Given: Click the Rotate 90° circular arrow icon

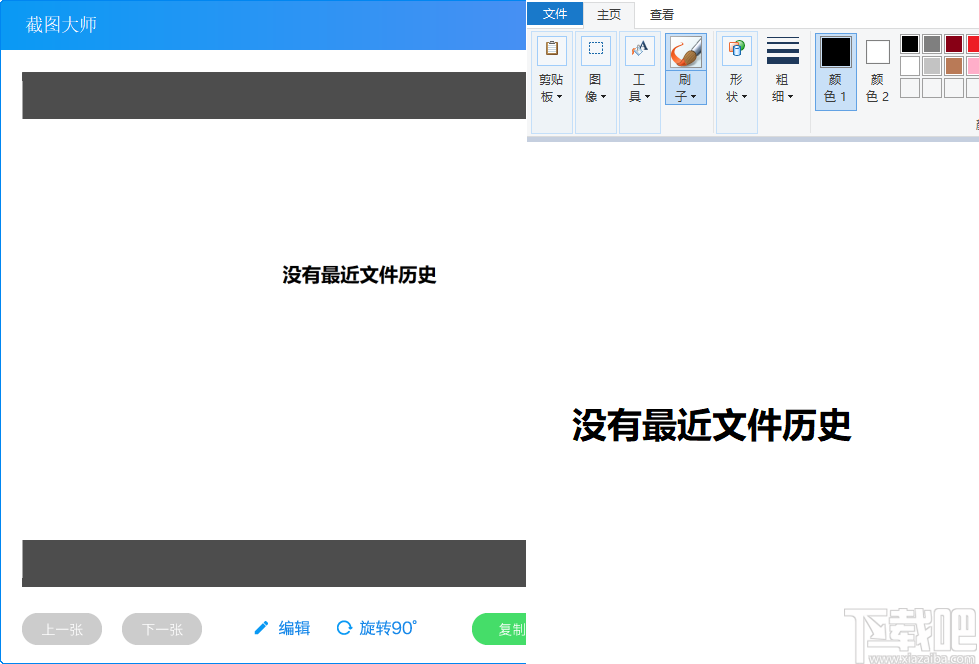Looking at the screenshot, I should [x=343, y=628].
